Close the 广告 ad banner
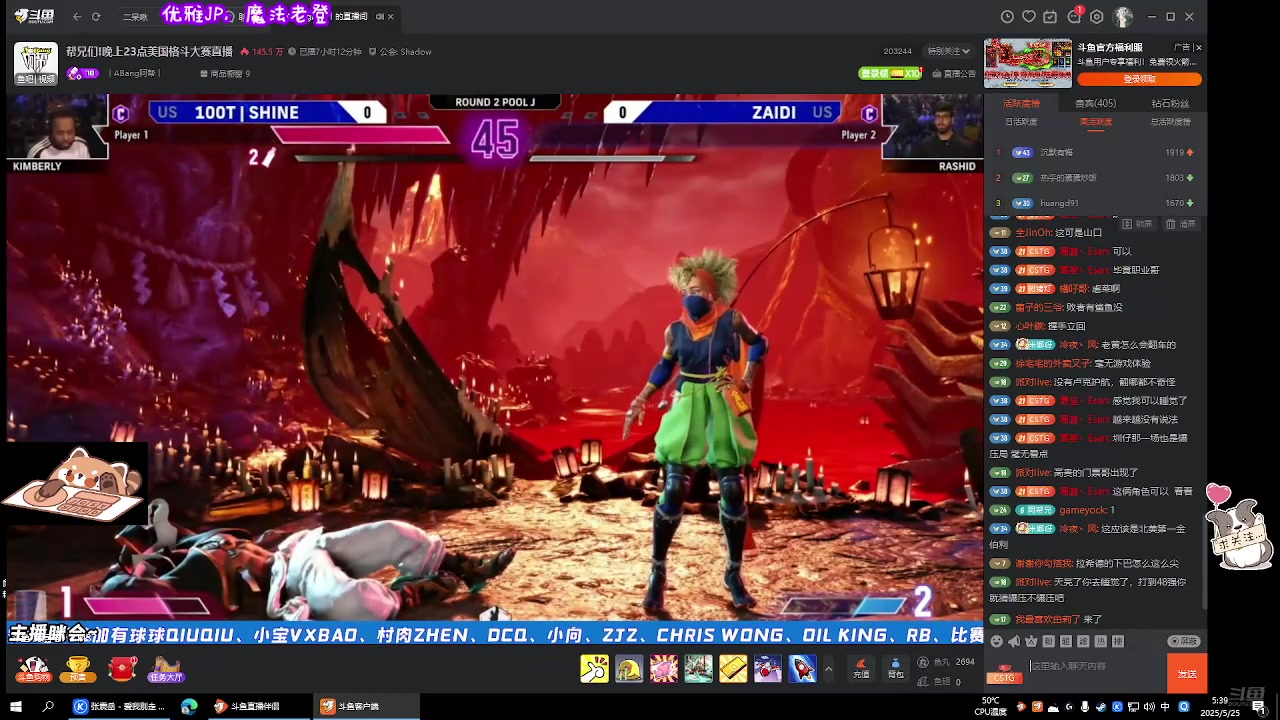This screenshot has height=720, width=1280. [1199, 47]
